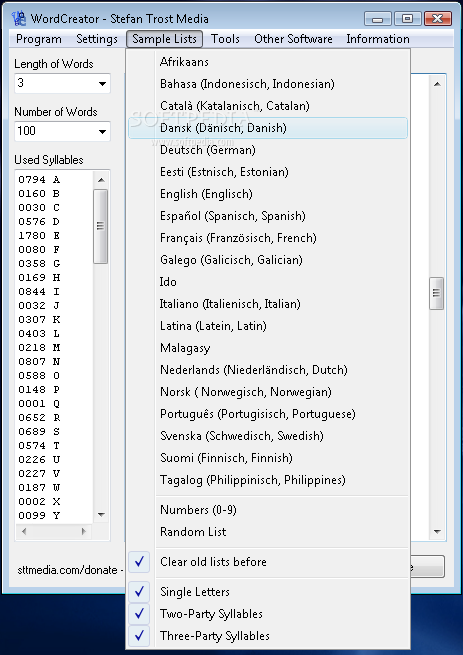Click the up arrow of syllables scrollbar

coord(101,180)
